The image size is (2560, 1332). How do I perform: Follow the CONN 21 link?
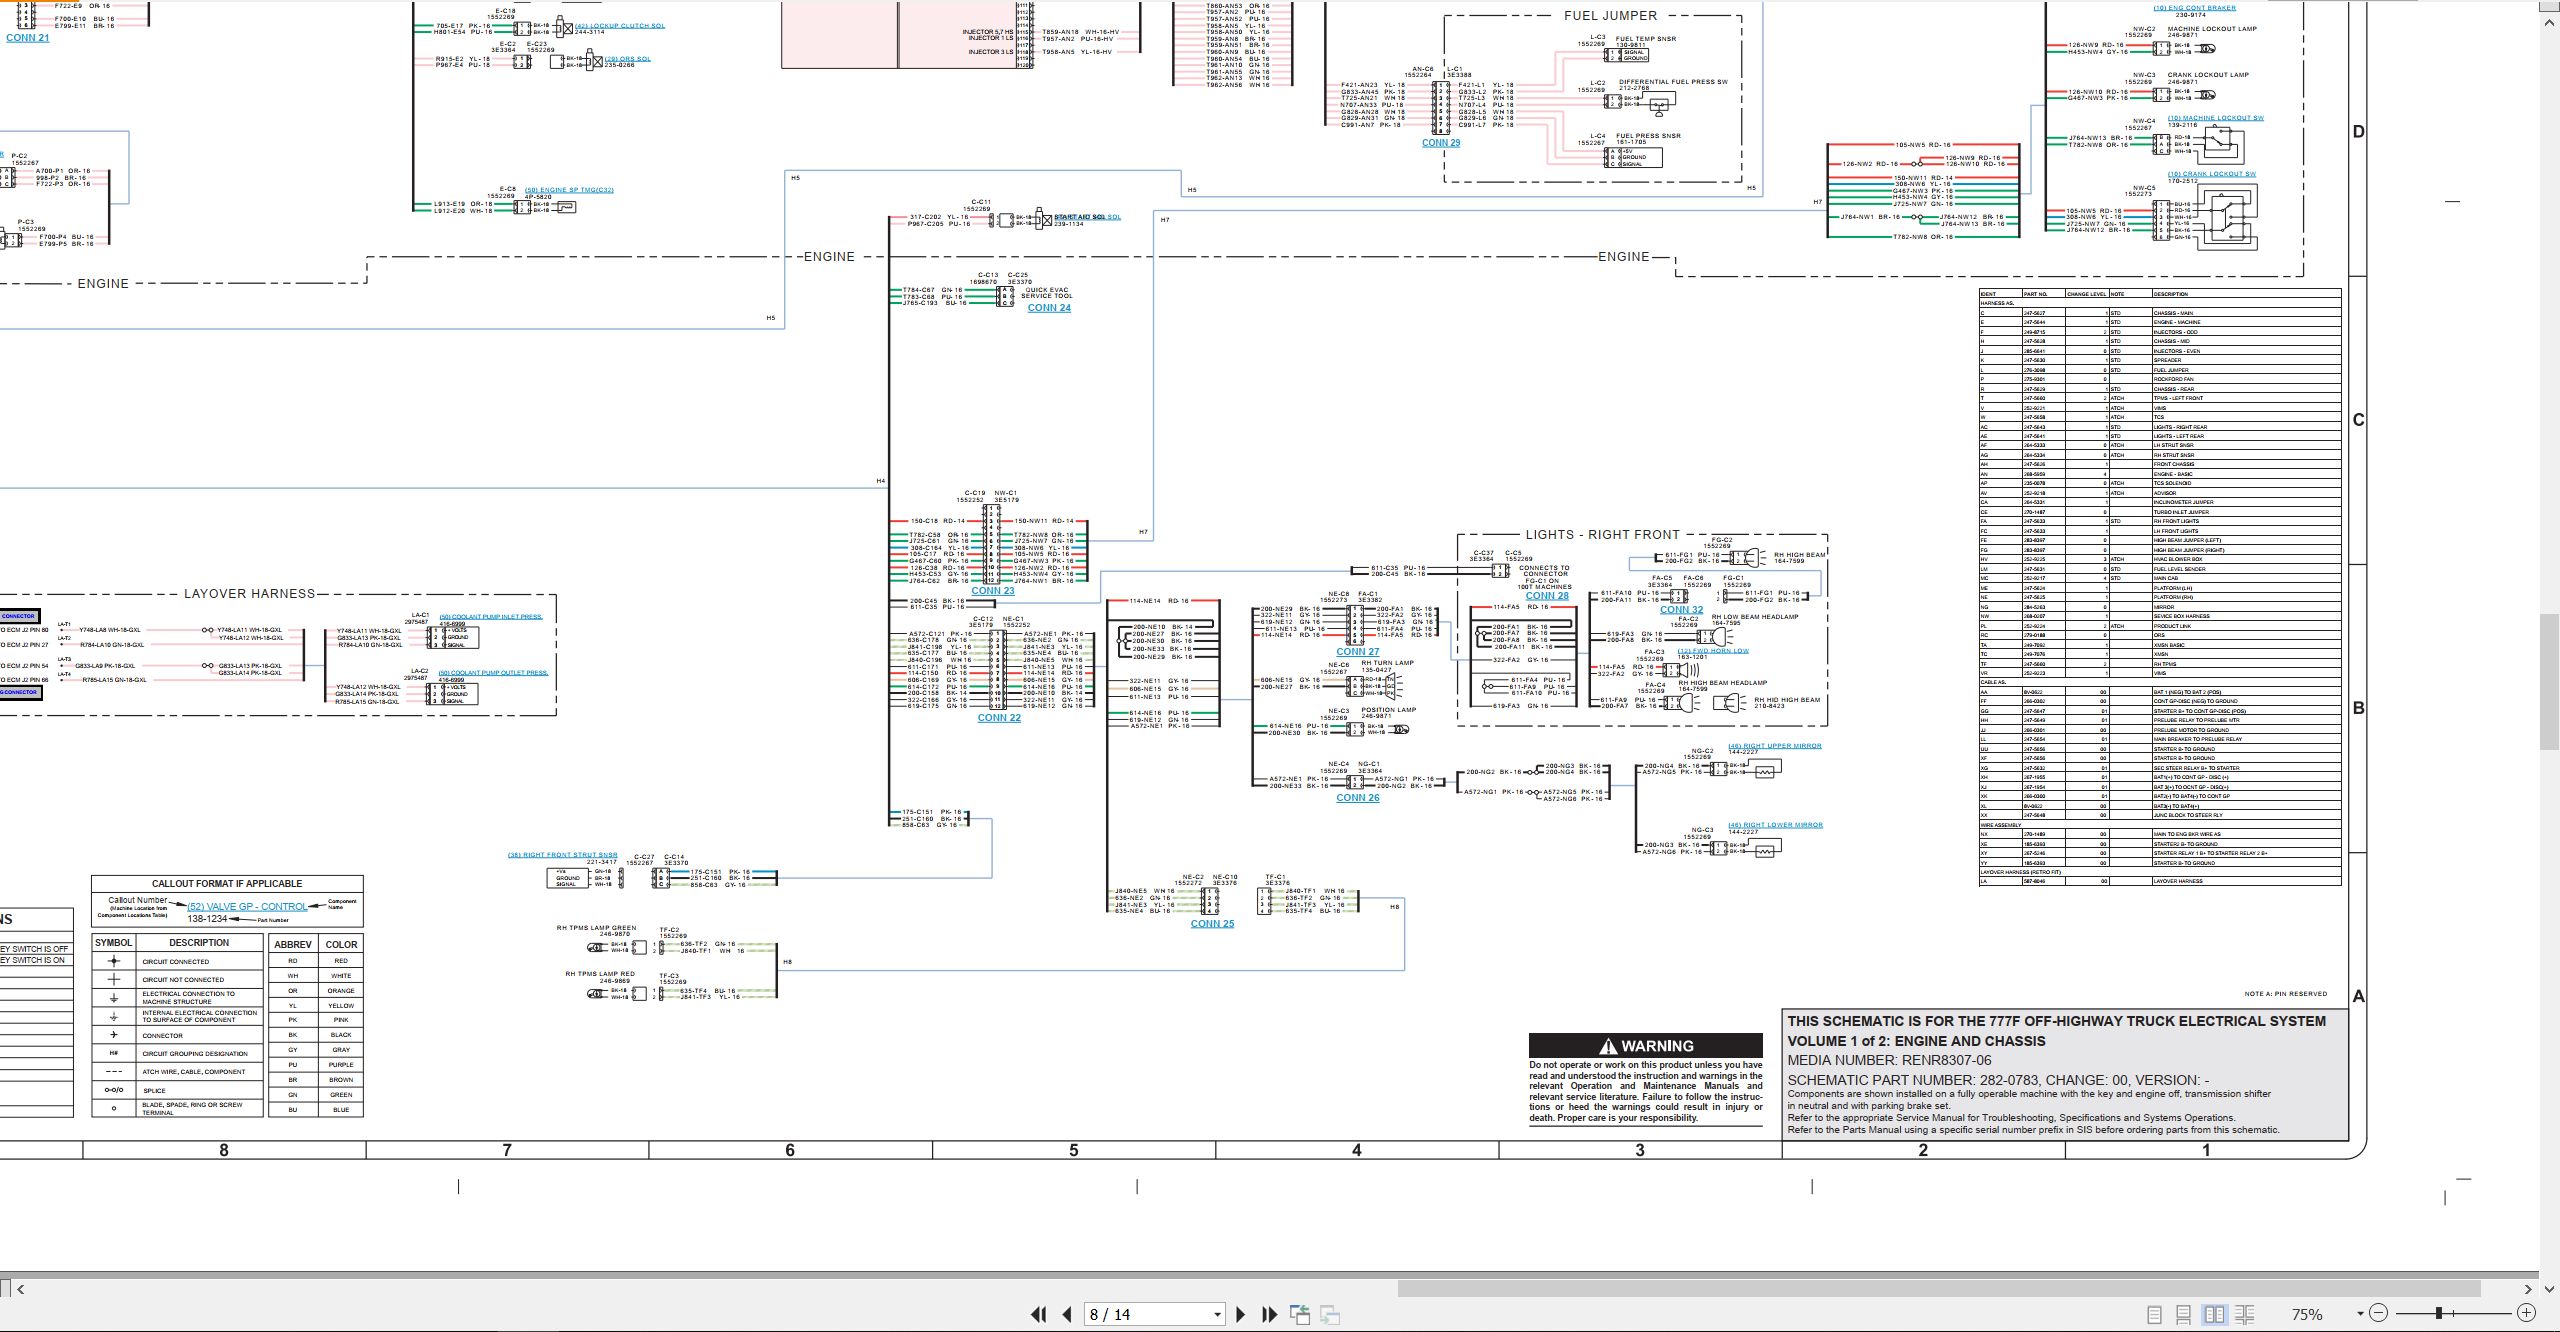tap(27, 38)
